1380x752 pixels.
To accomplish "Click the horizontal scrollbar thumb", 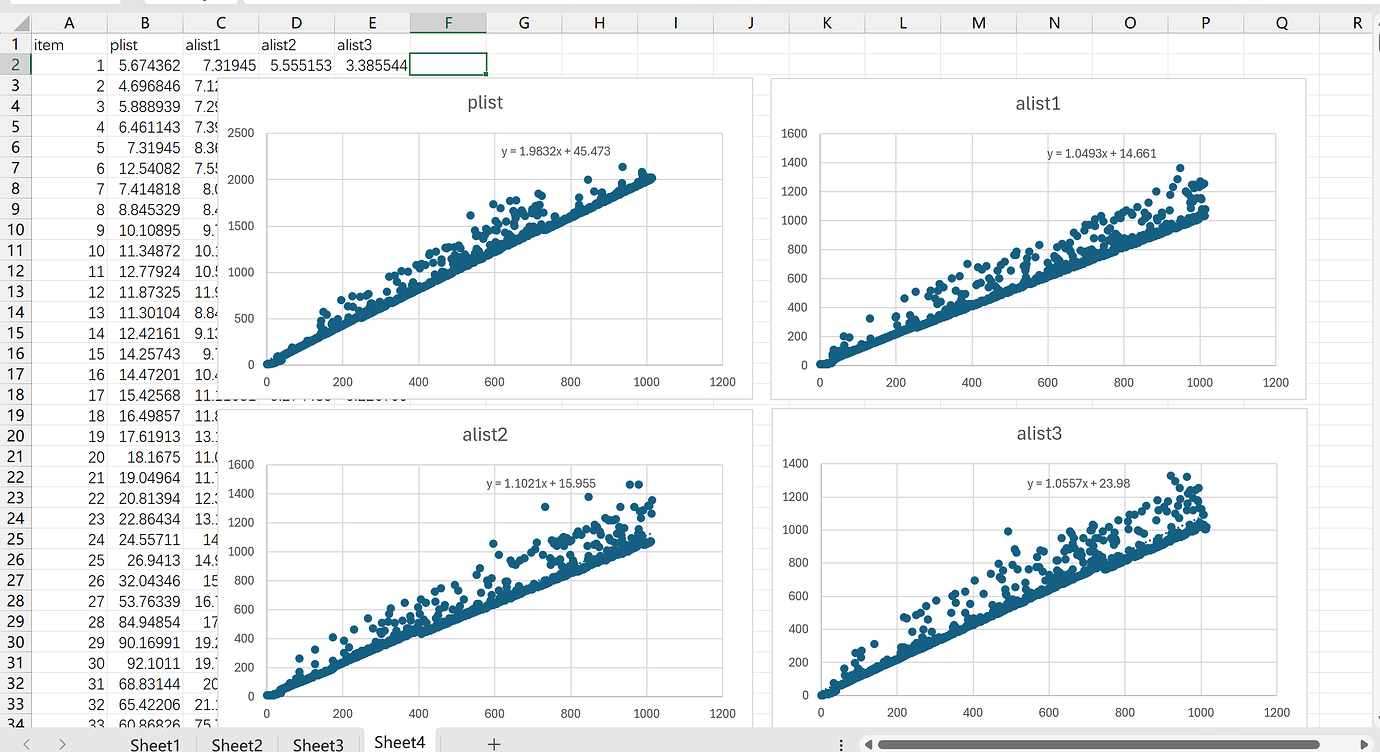I will click(x=1100, y=743).
